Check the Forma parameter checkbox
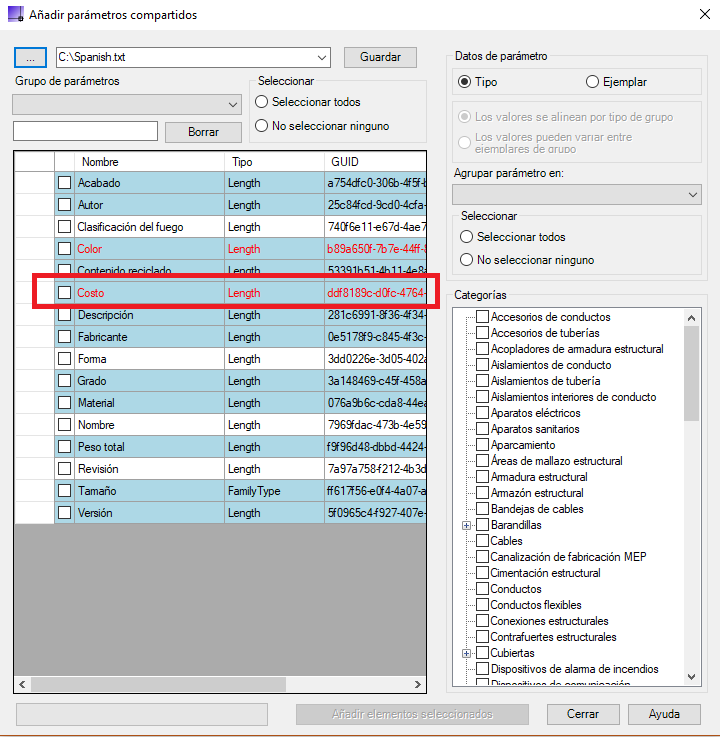The width and height of the screenshot is (720, 737). [x=64, y=359]
